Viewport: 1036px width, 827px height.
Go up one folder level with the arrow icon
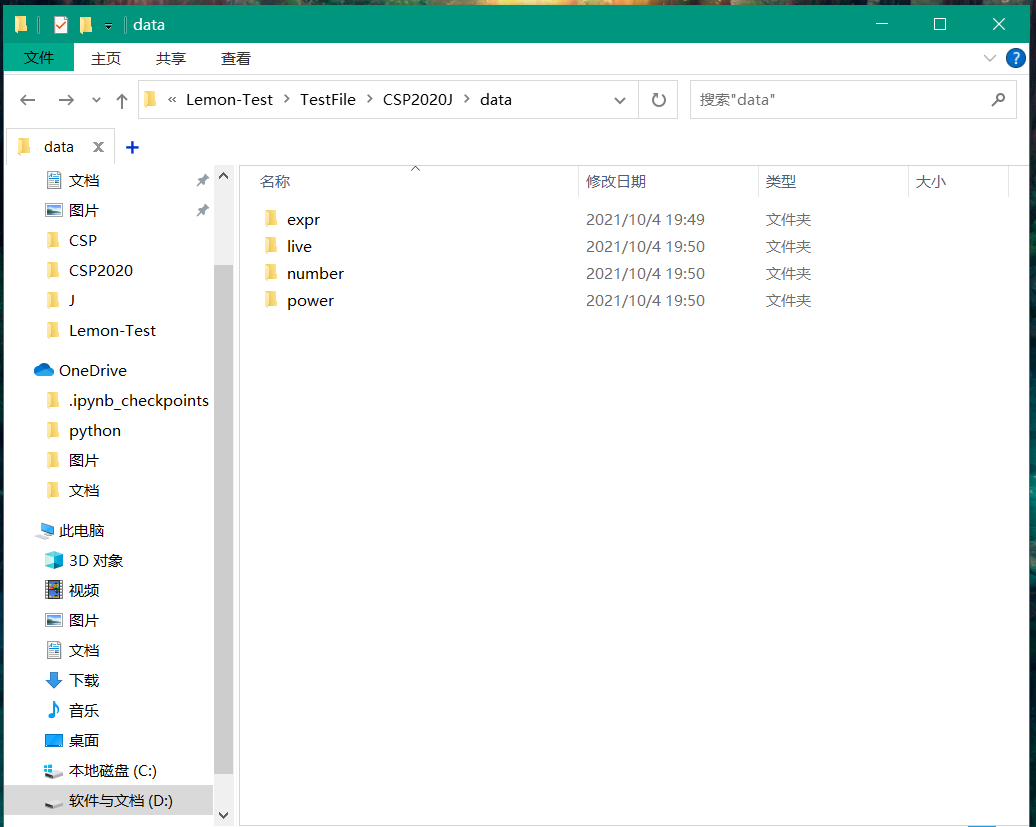[x=121, y=99]
